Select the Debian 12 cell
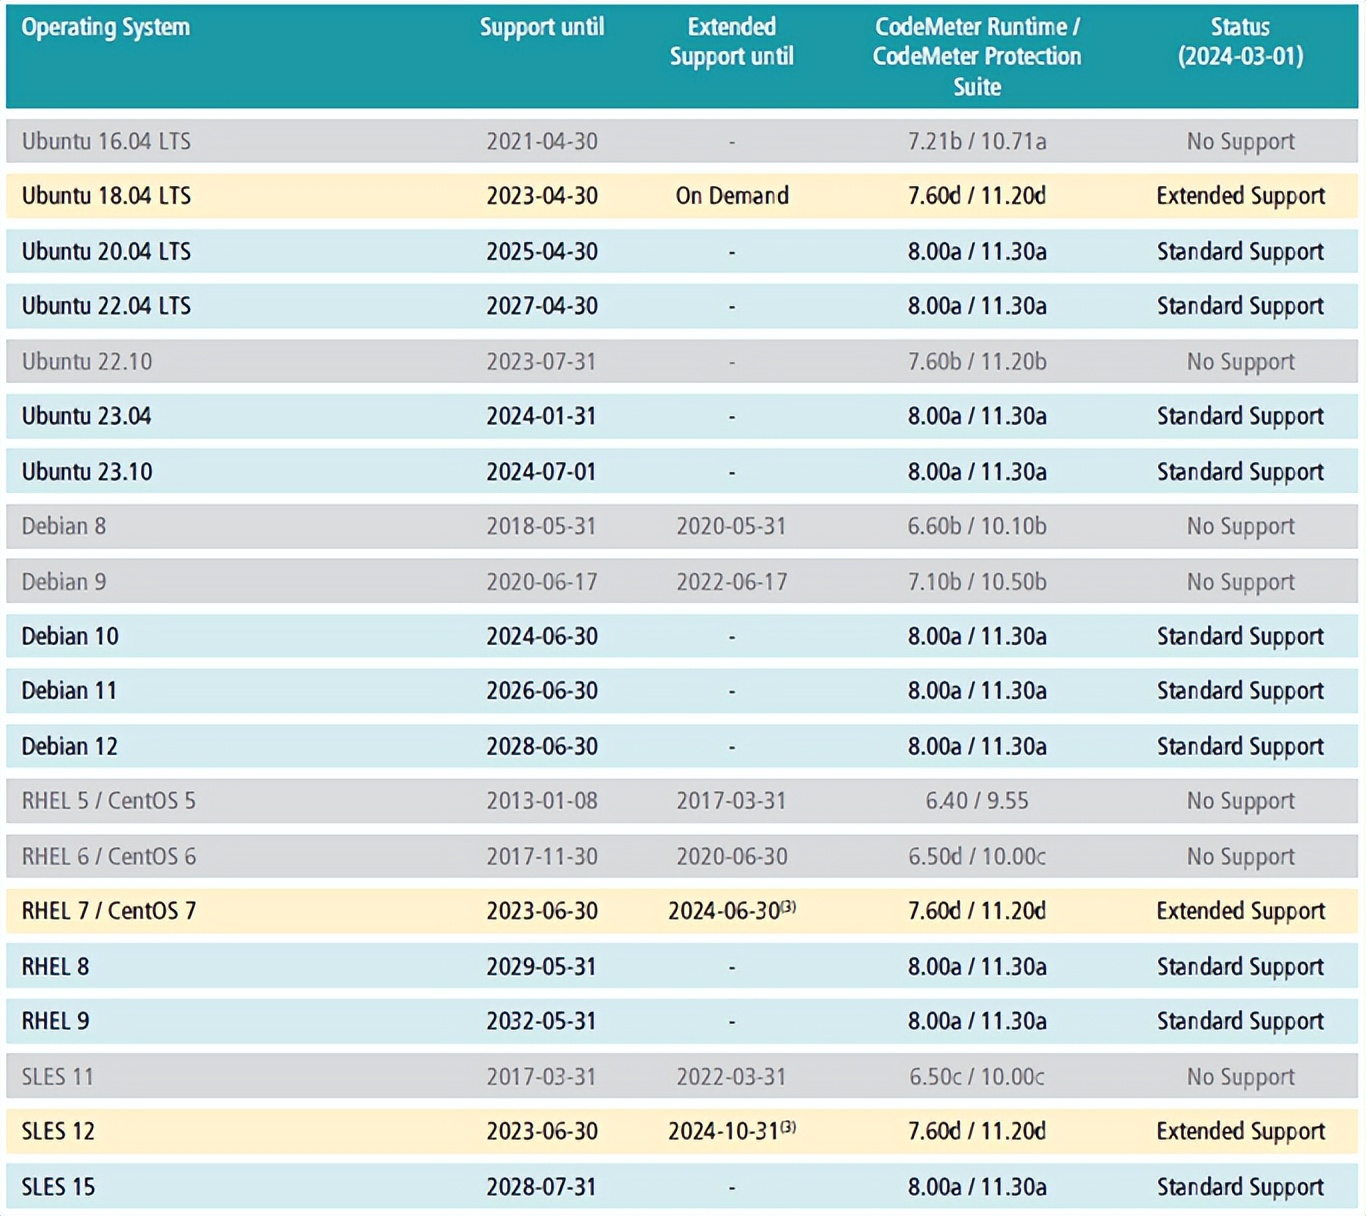 click(x=70, y=746)
